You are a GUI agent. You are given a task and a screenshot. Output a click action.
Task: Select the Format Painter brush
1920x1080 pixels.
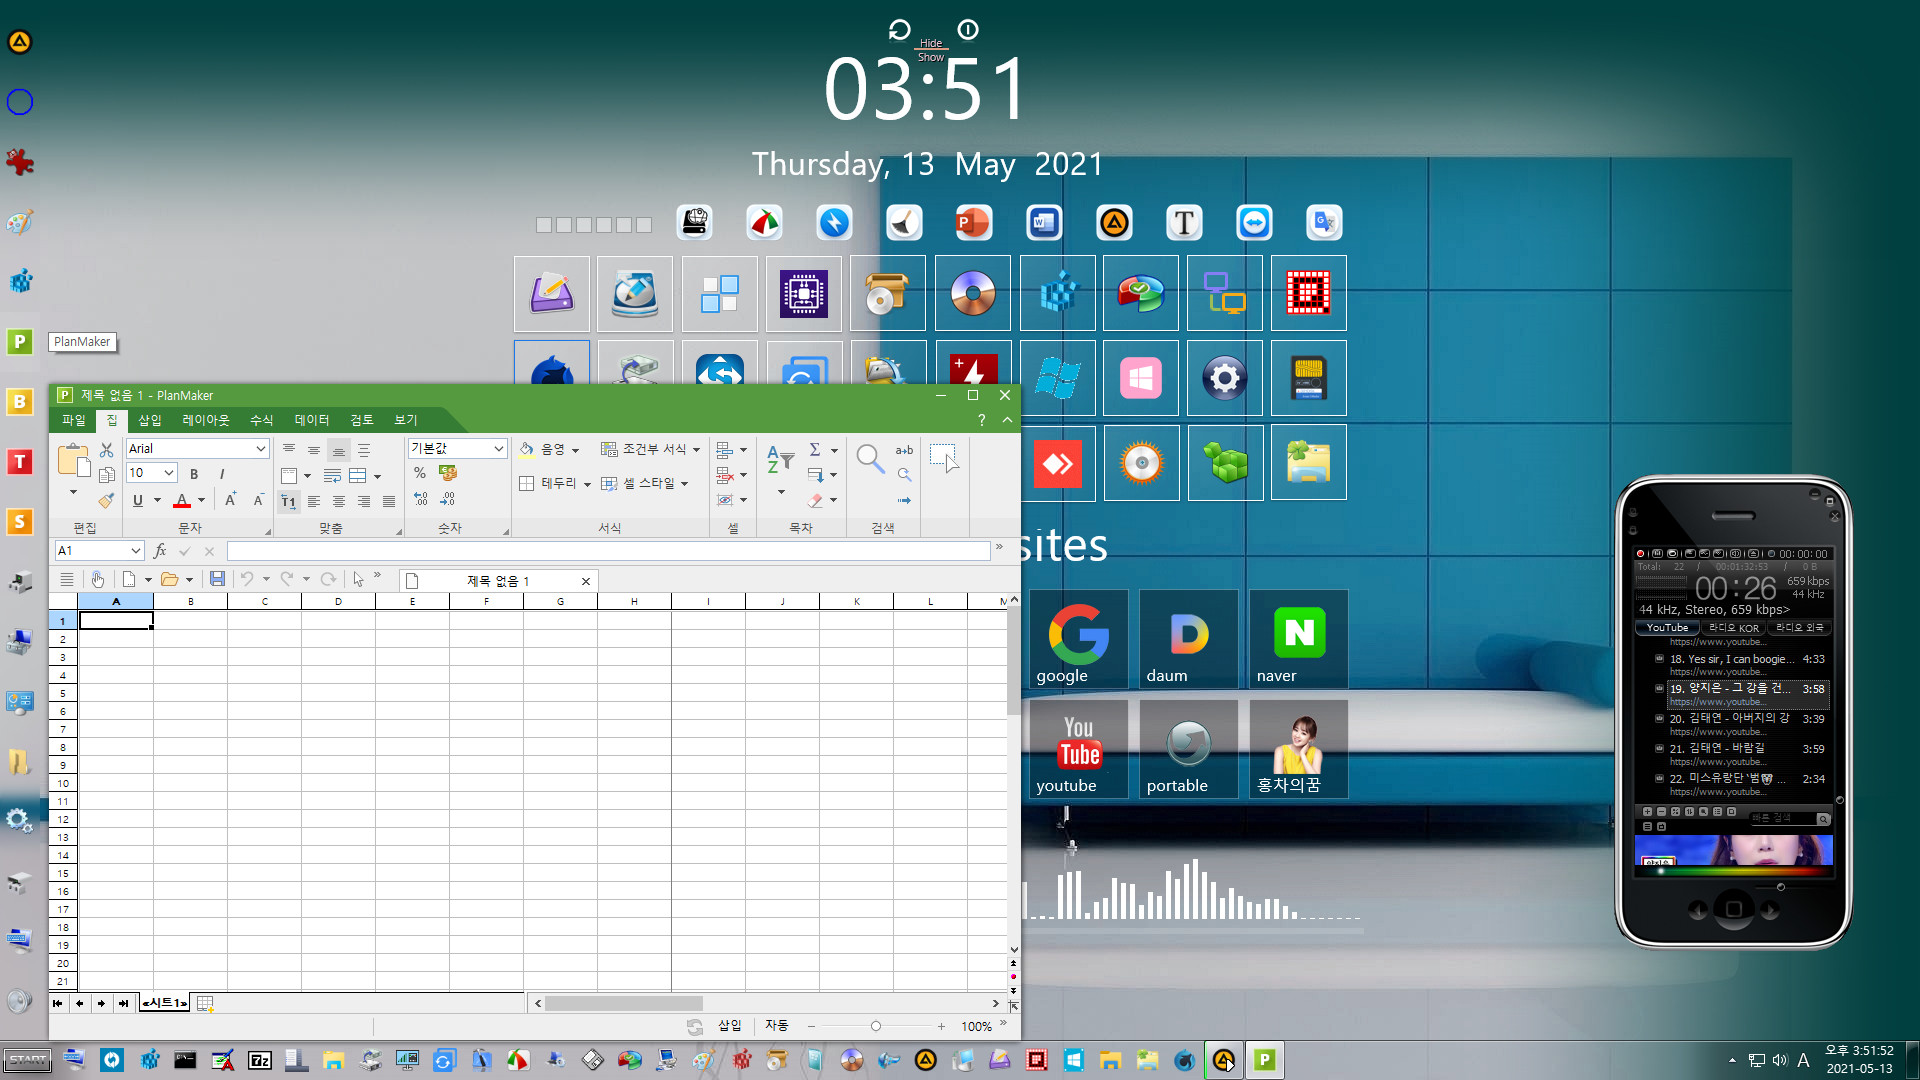[x=107, y=500]
